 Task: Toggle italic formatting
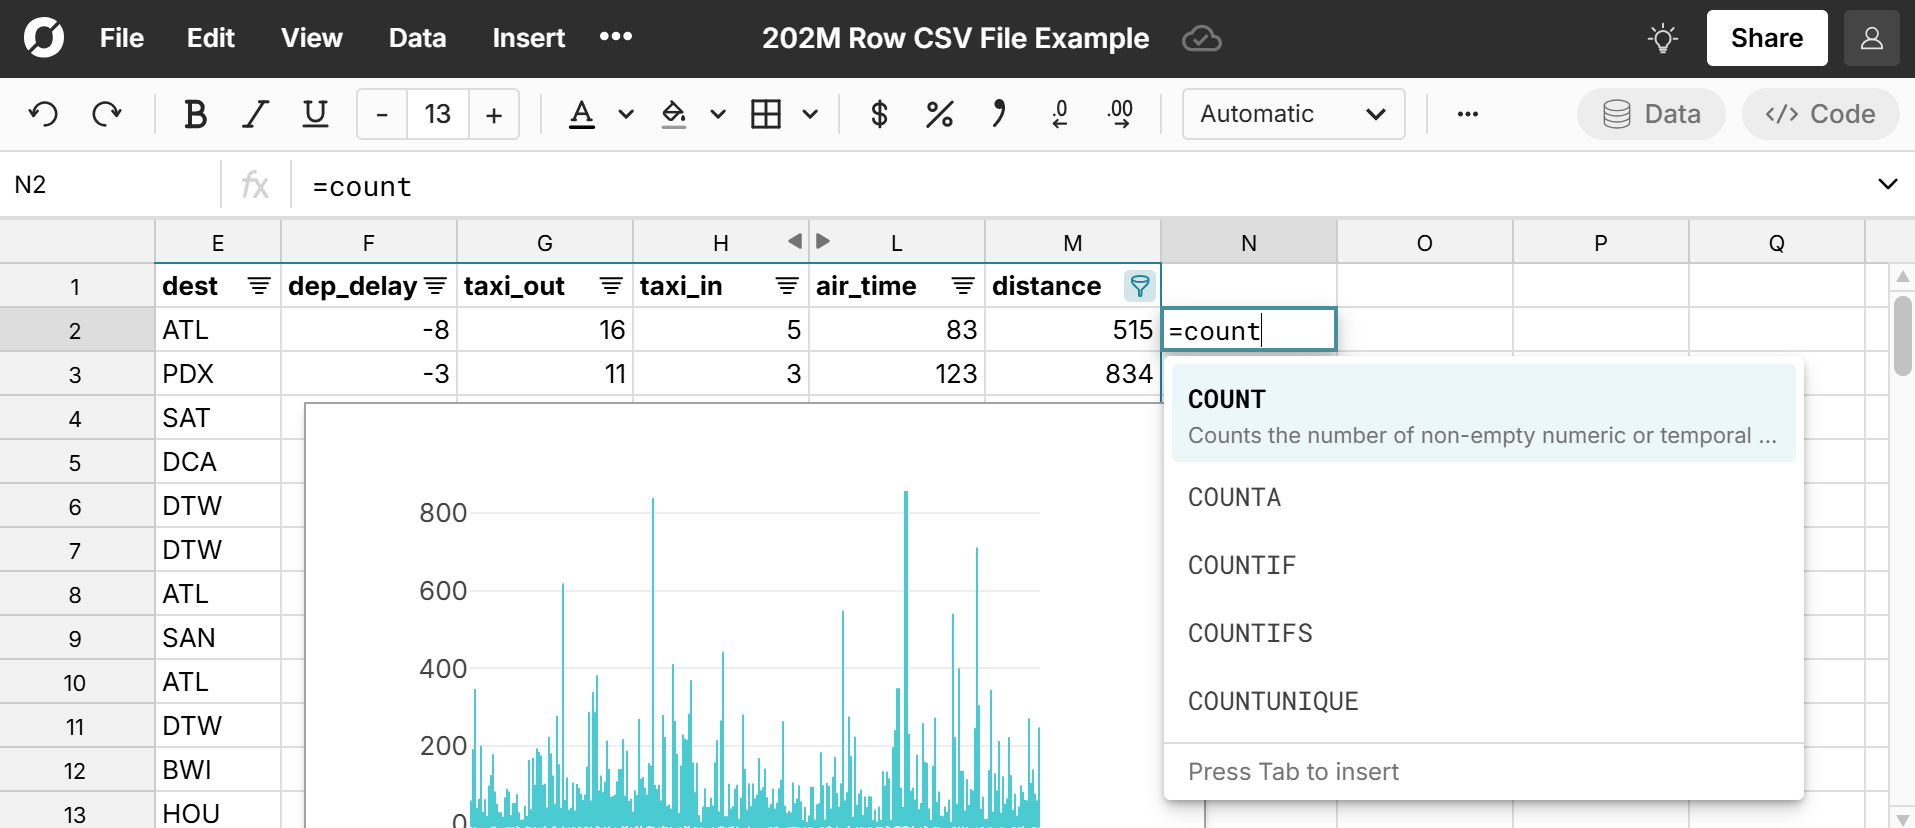(256, 114)
